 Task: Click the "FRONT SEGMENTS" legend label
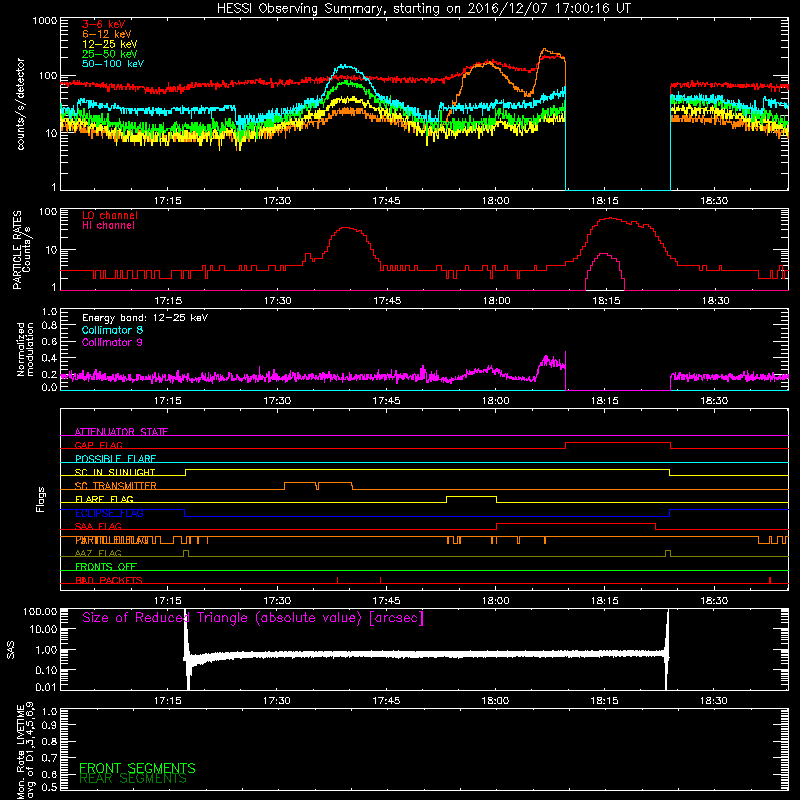137,768
